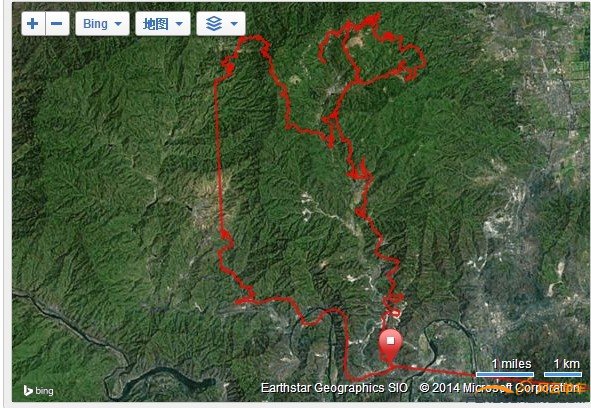Click the red track line right of the pin
This screenshot has width=591, height=408.
(x=433, y=370)
